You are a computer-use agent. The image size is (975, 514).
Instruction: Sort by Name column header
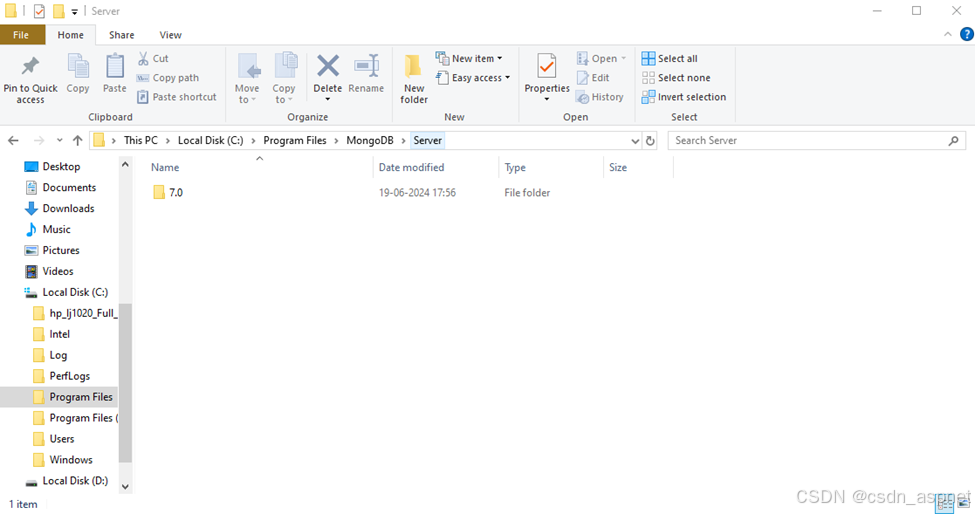(165, 167)
